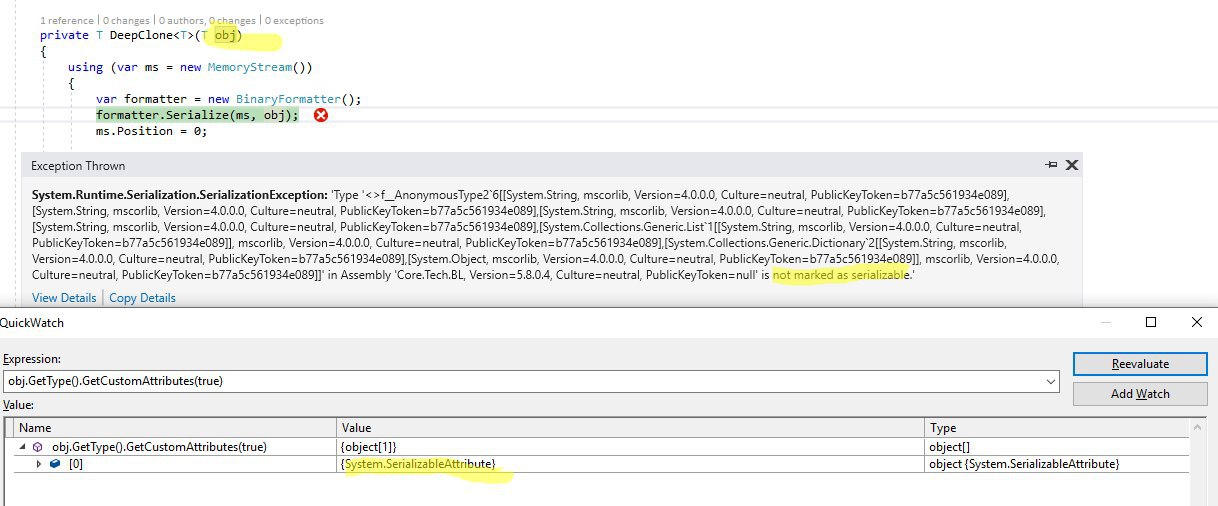Viewport: 1218px width, 506px height.
Task: Click the highlighted formatter.Serialize line
Action: tap(197, 115)
